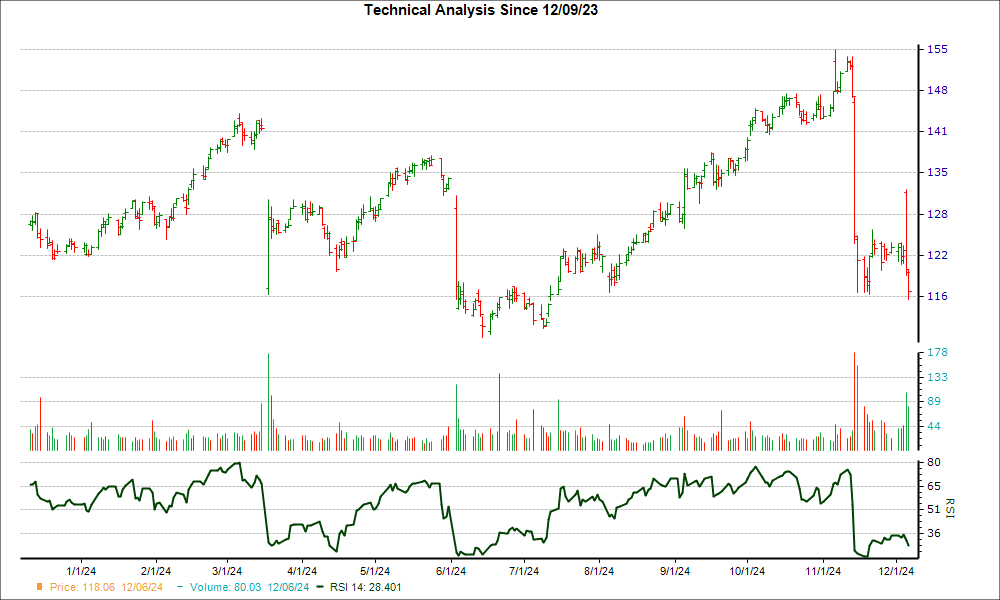This screenshot has width=1000, height=600.
Task: Click the 8/1/24 date label
Action: (x=599, y=571)
